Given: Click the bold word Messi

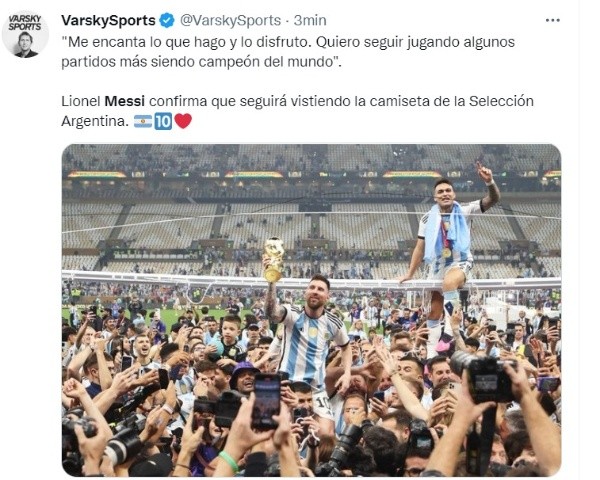Looking at the screenshot, I should 124,101.
